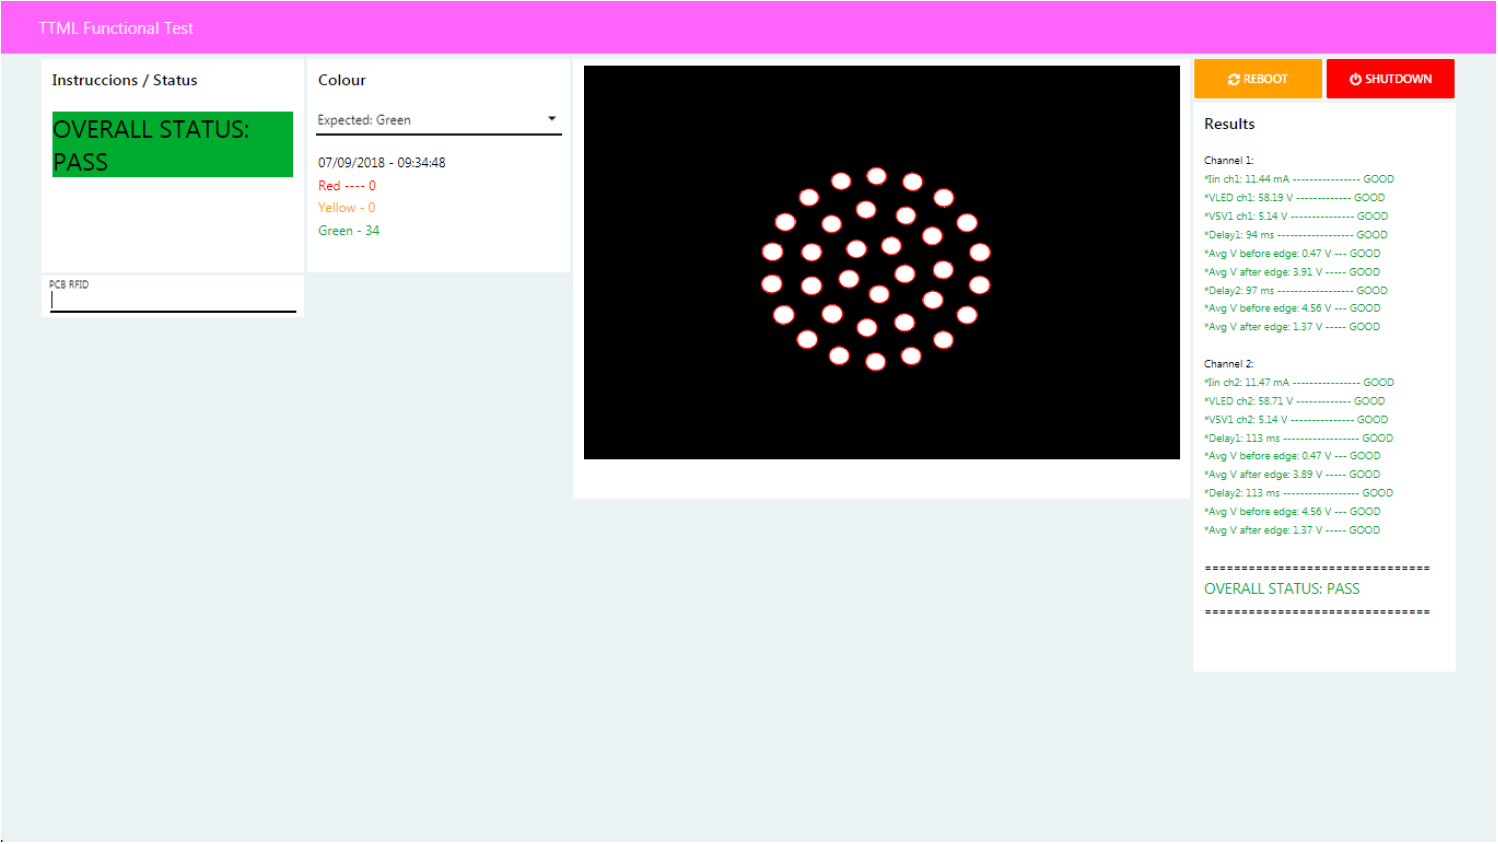Select the Yellow count line

tap(346, 208)
